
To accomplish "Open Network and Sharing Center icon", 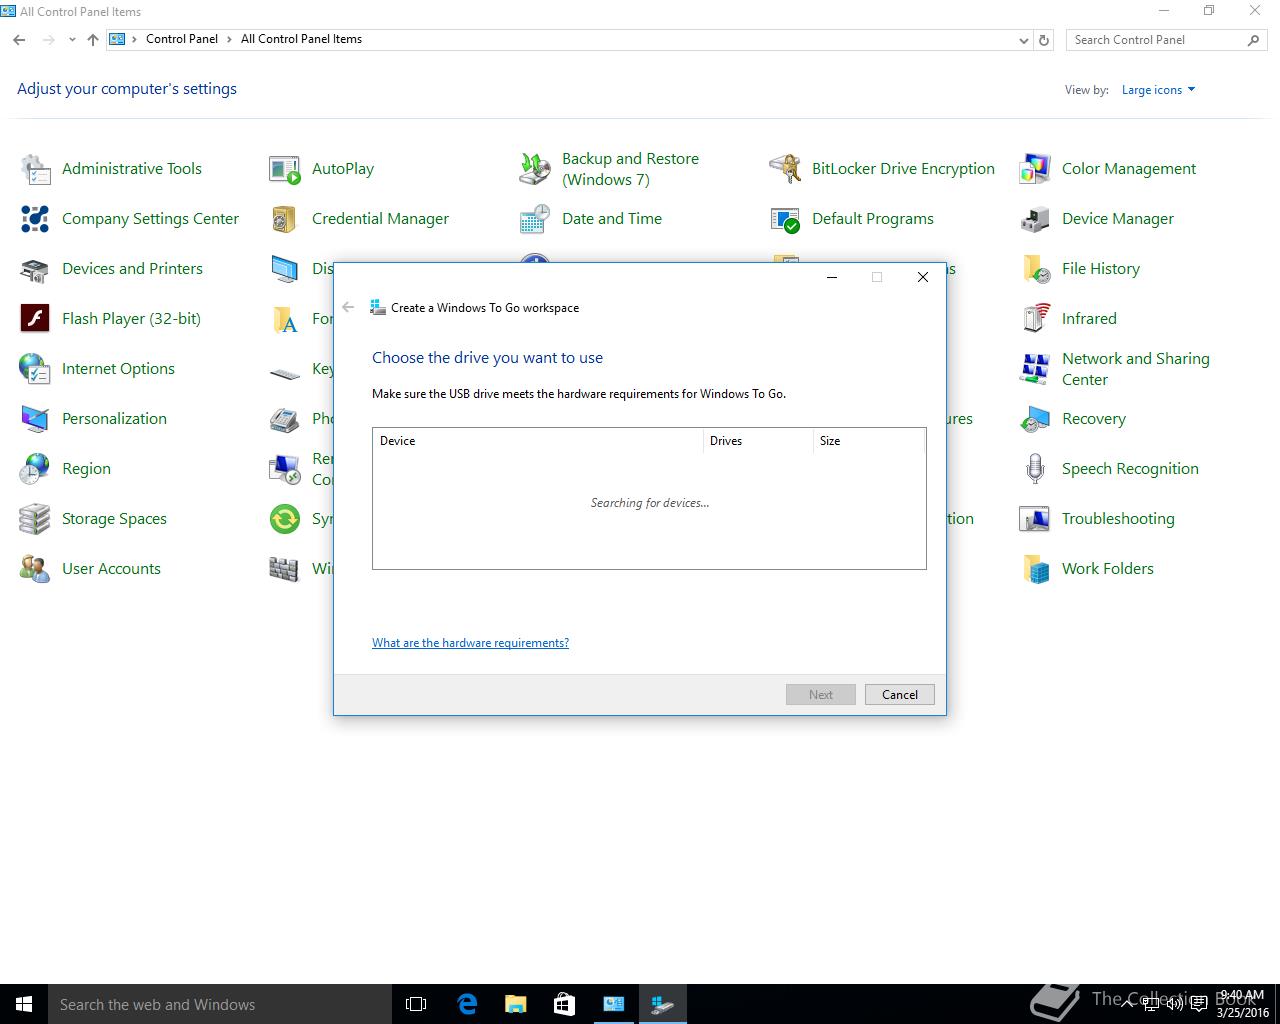I will 1035,369.
